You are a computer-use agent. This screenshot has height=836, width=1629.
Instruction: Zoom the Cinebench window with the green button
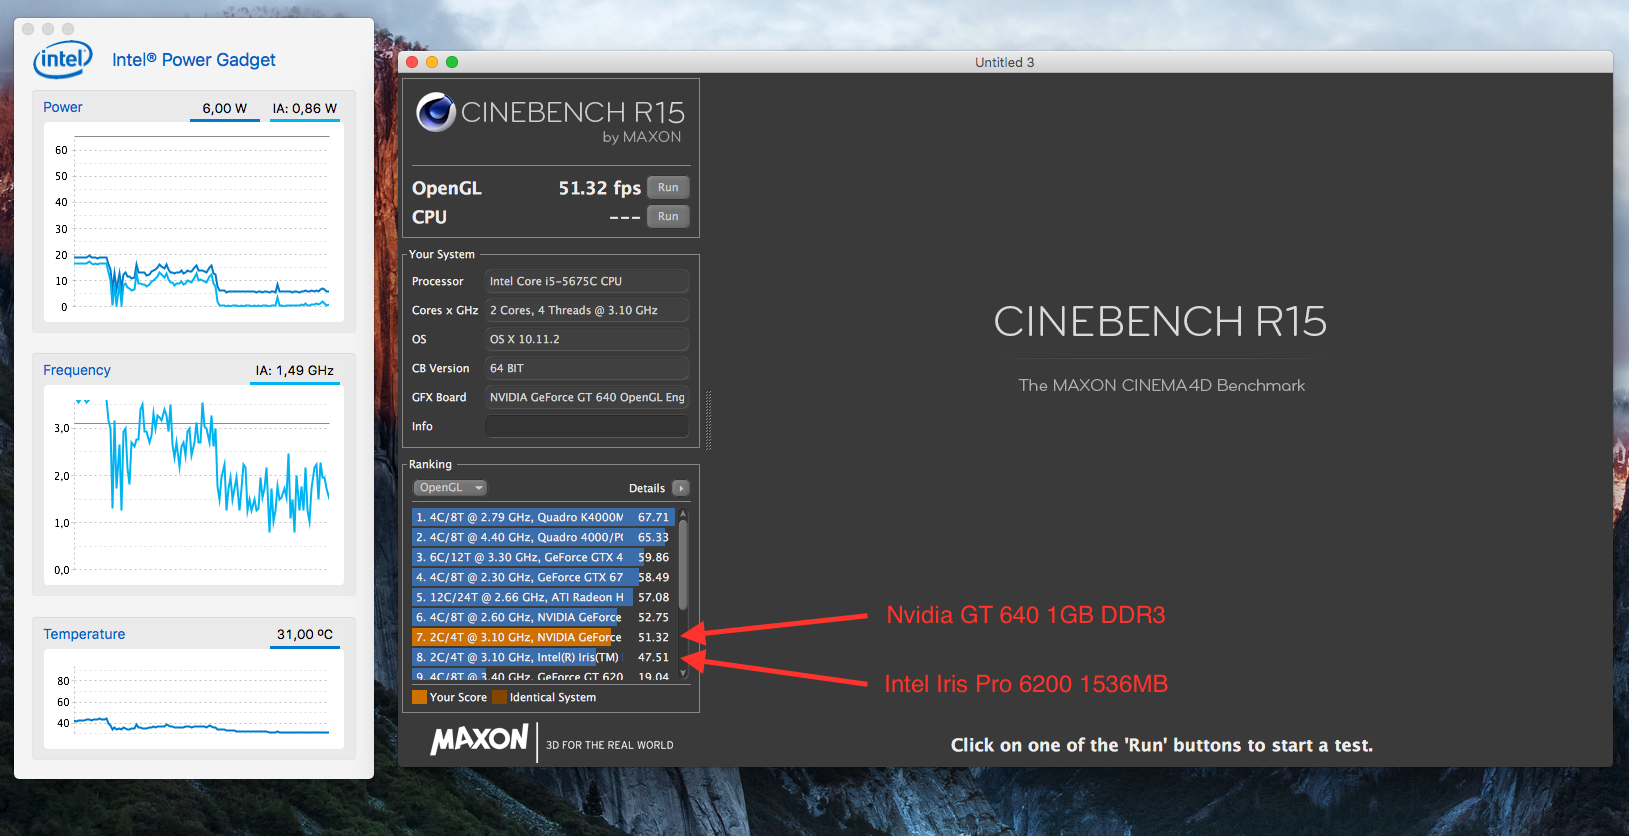[x=452, y=62]
